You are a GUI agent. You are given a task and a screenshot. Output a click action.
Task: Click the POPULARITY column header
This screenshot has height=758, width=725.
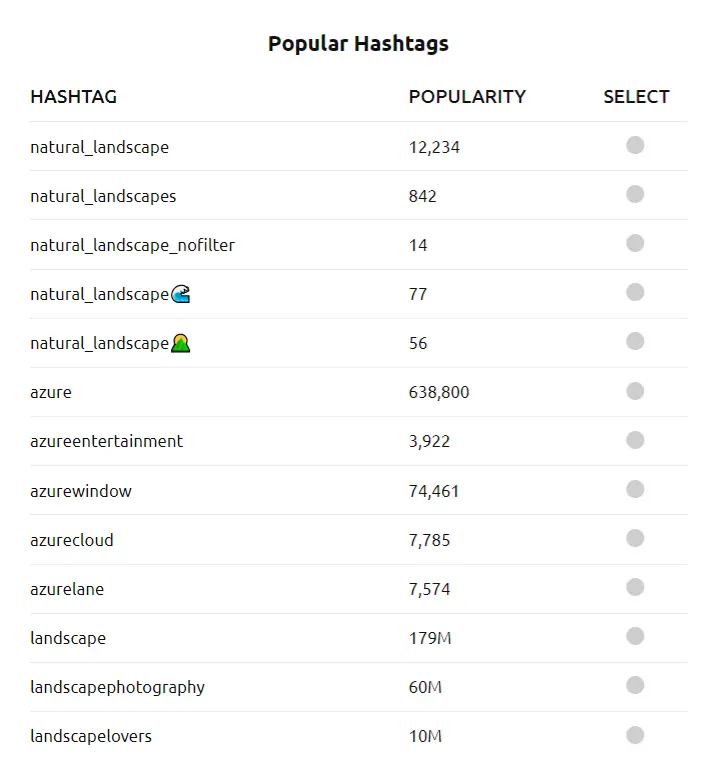click(467, 97)
